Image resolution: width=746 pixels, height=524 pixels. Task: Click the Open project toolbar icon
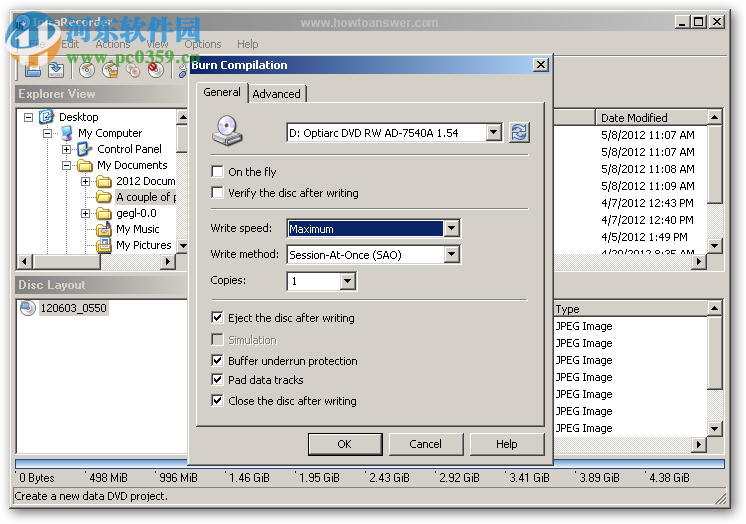pyautogui.click(x=33, y=70)
